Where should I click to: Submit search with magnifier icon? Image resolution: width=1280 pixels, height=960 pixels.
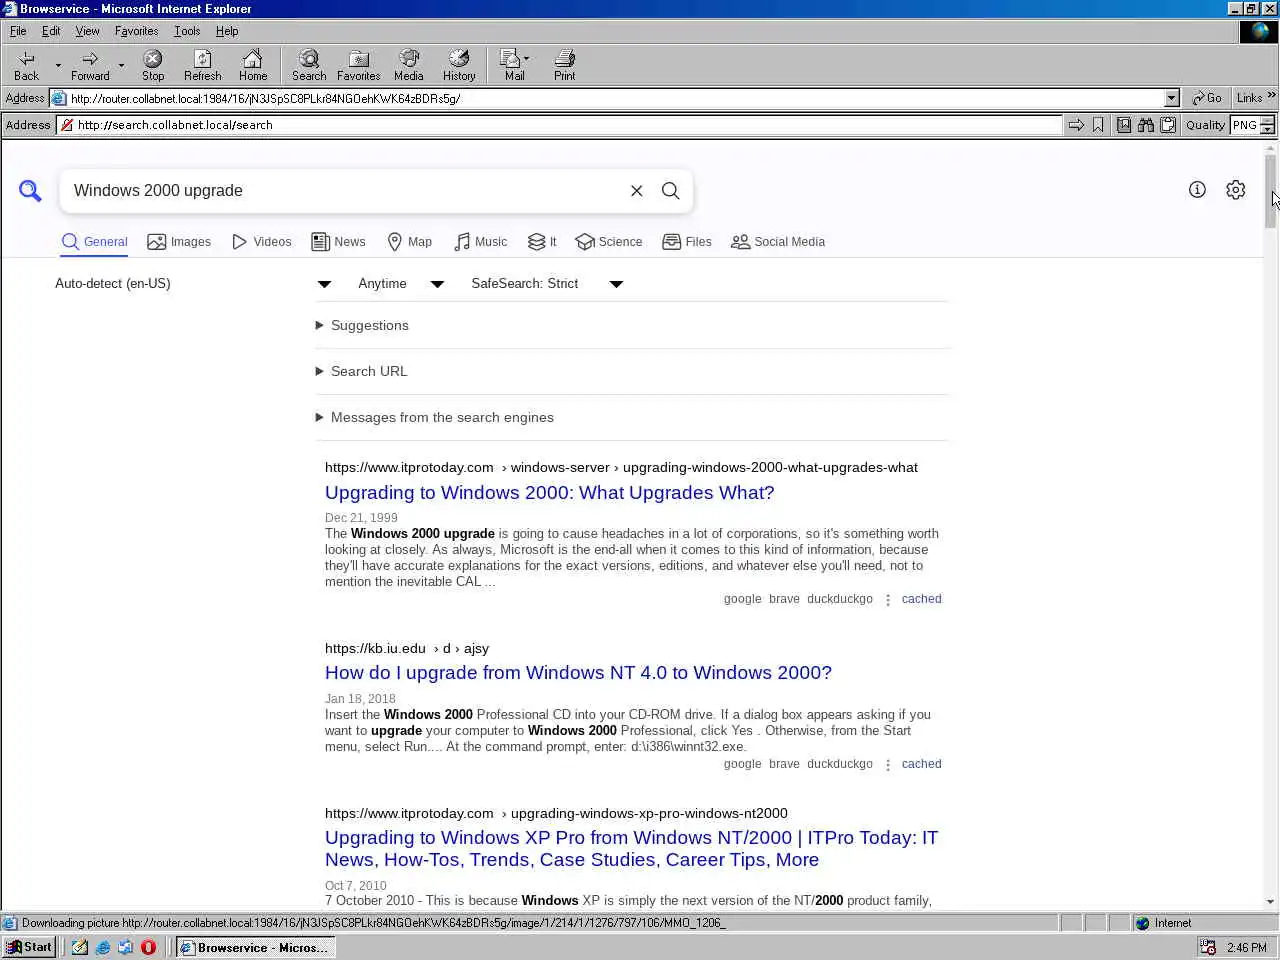click(x=671, y=191)
